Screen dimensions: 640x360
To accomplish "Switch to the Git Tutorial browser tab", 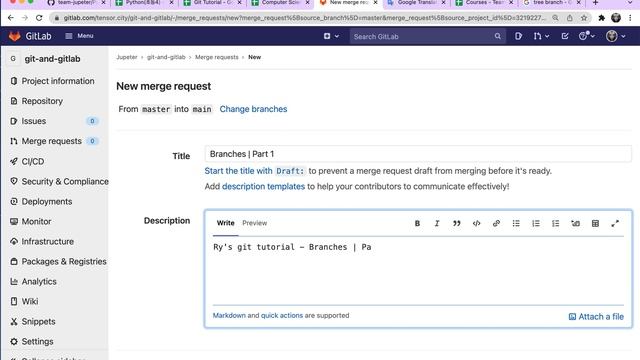I will (x=212, y=3).
